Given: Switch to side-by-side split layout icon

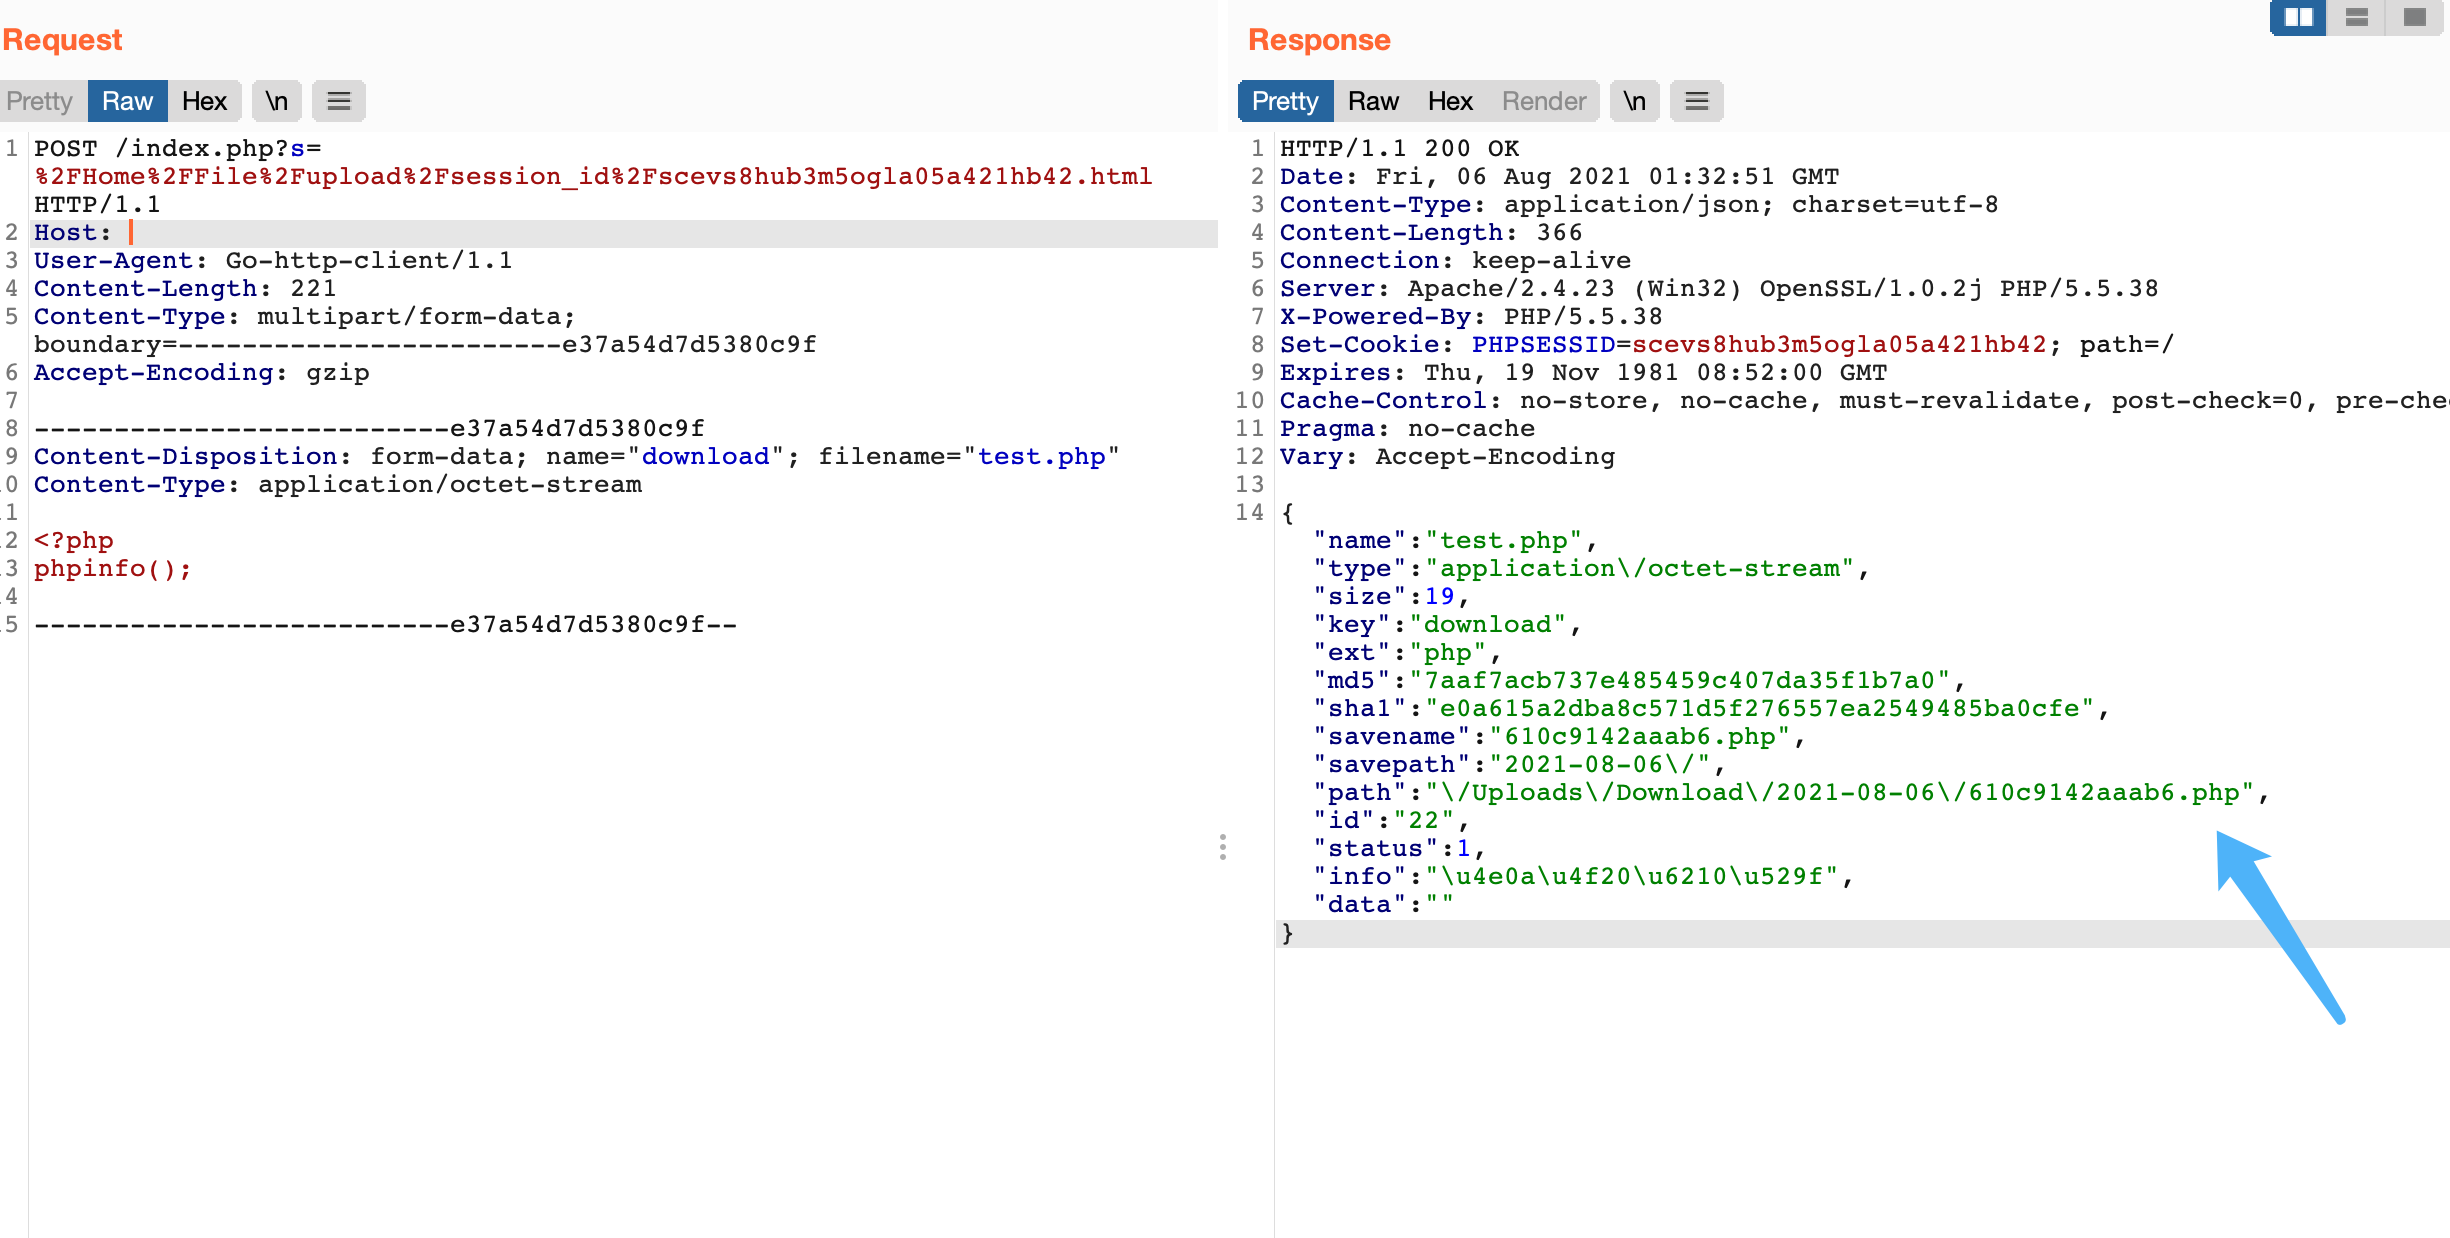Looking at the screenshot, I should click(2298, 17).
